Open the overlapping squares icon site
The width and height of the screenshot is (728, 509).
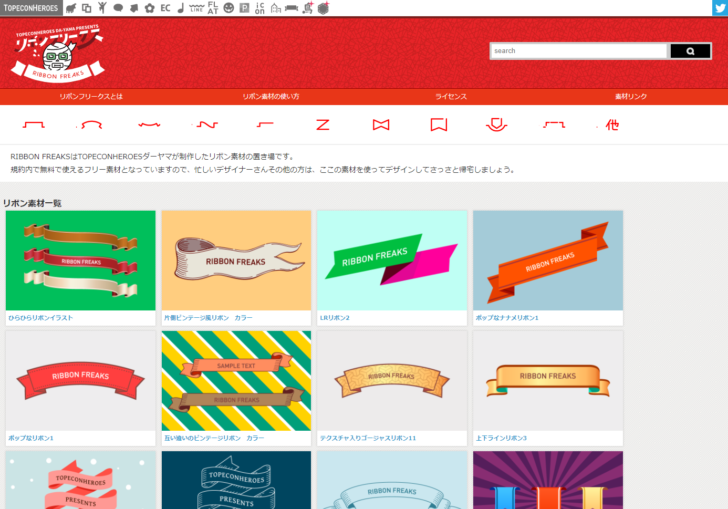[86, 8]
